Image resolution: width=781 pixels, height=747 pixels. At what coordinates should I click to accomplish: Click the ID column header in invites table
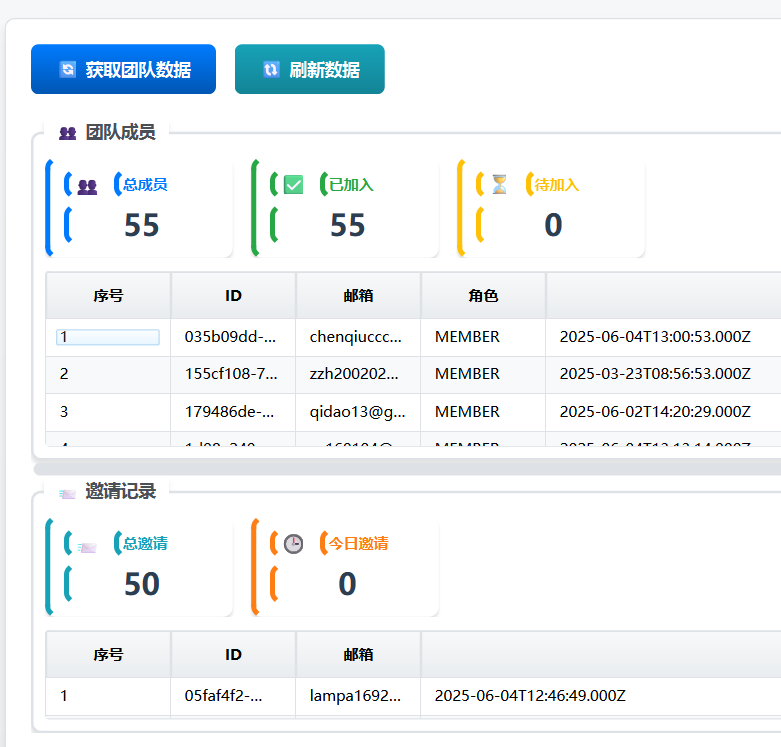pos(233,654)
